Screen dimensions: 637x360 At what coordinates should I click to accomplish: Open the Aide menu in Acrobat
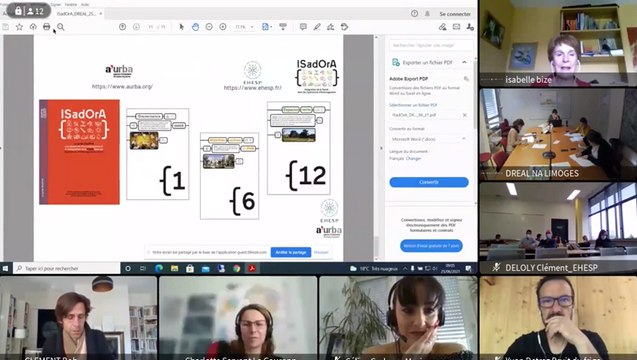[x=85, y=4]
